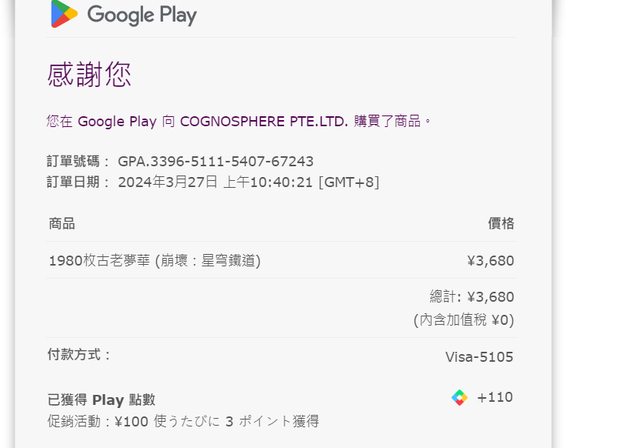Click the 內含加值稅 ¥0 tax line
Screen dimensions: 640x448
pos(464,320)
